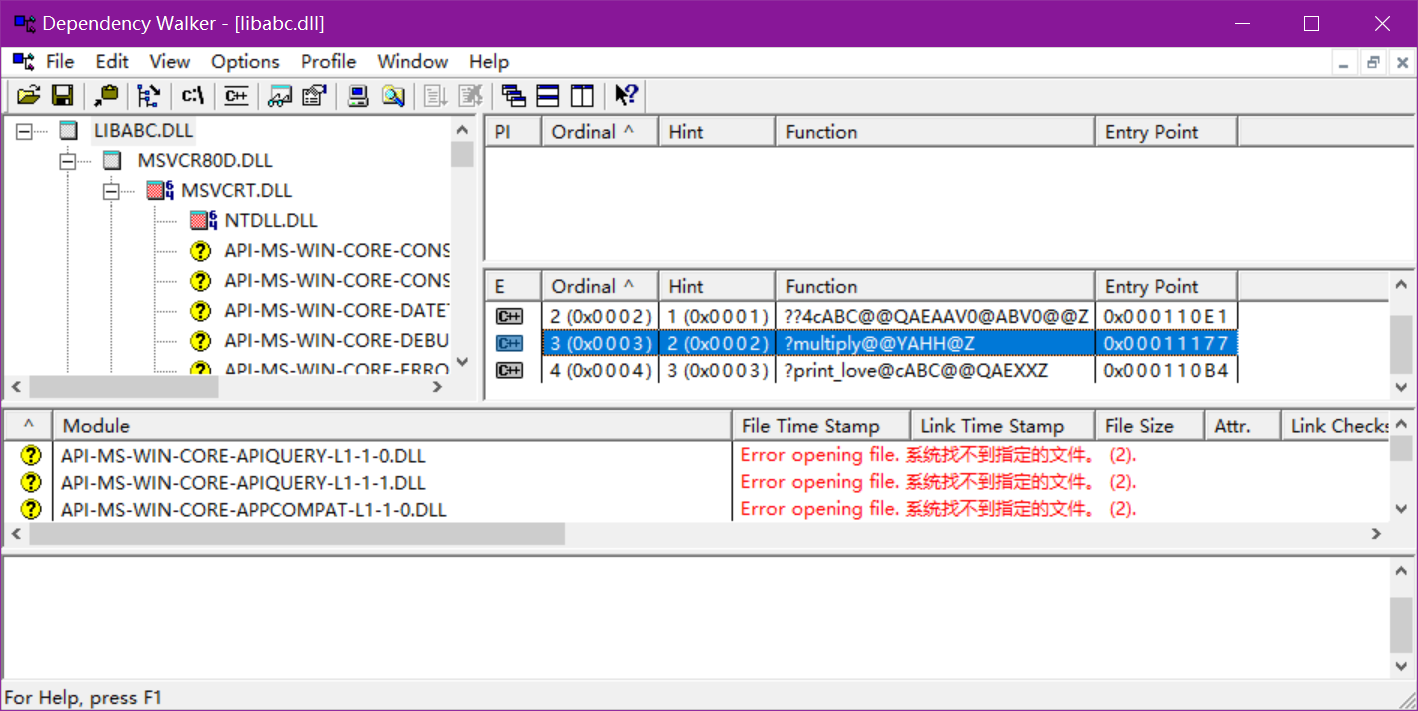1418x711 pixels.
Task: Open a new file with the Open icon
Action: (x=28, y=95)
